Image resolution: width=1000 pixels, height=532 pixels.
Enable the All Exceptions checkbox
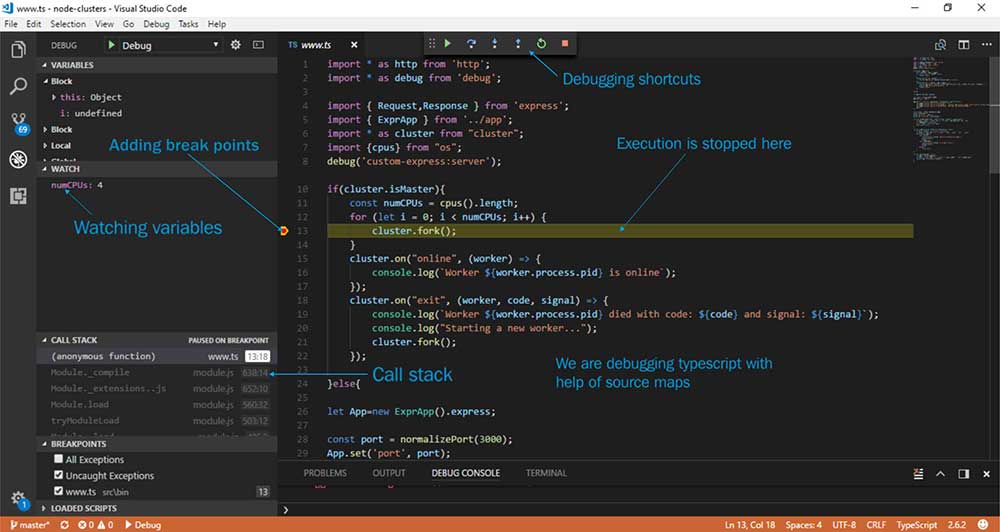pyautogui.click(x=59, y=459)
